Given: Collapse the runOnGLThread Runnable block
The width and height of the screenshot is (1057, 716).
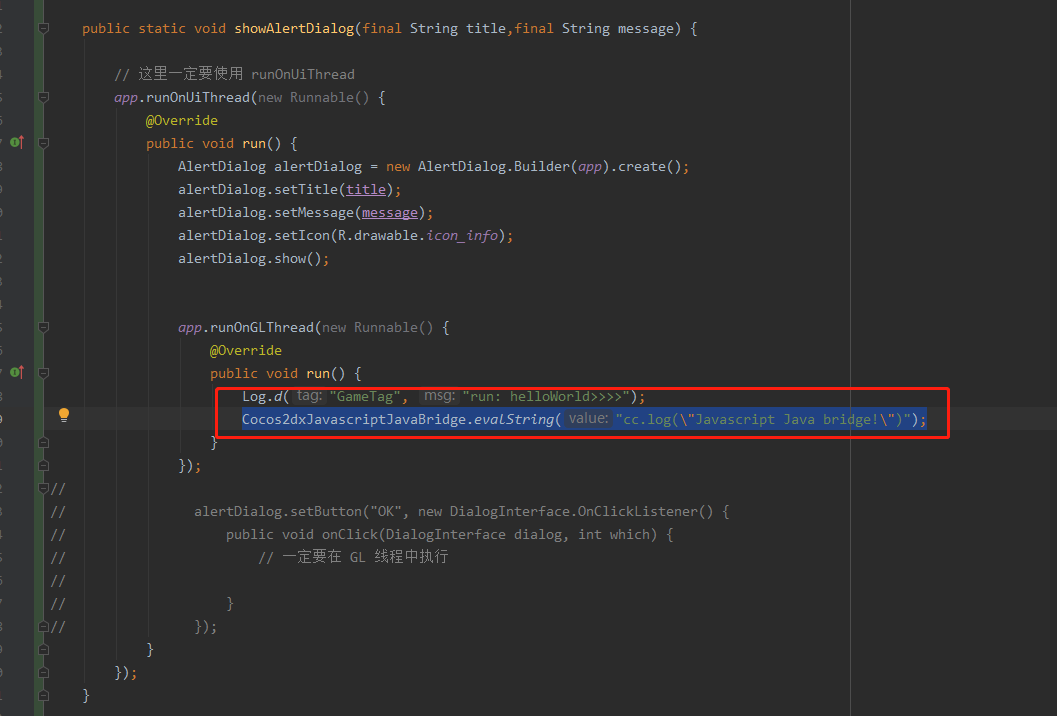Looking at the screenshot, I should 42,327.
